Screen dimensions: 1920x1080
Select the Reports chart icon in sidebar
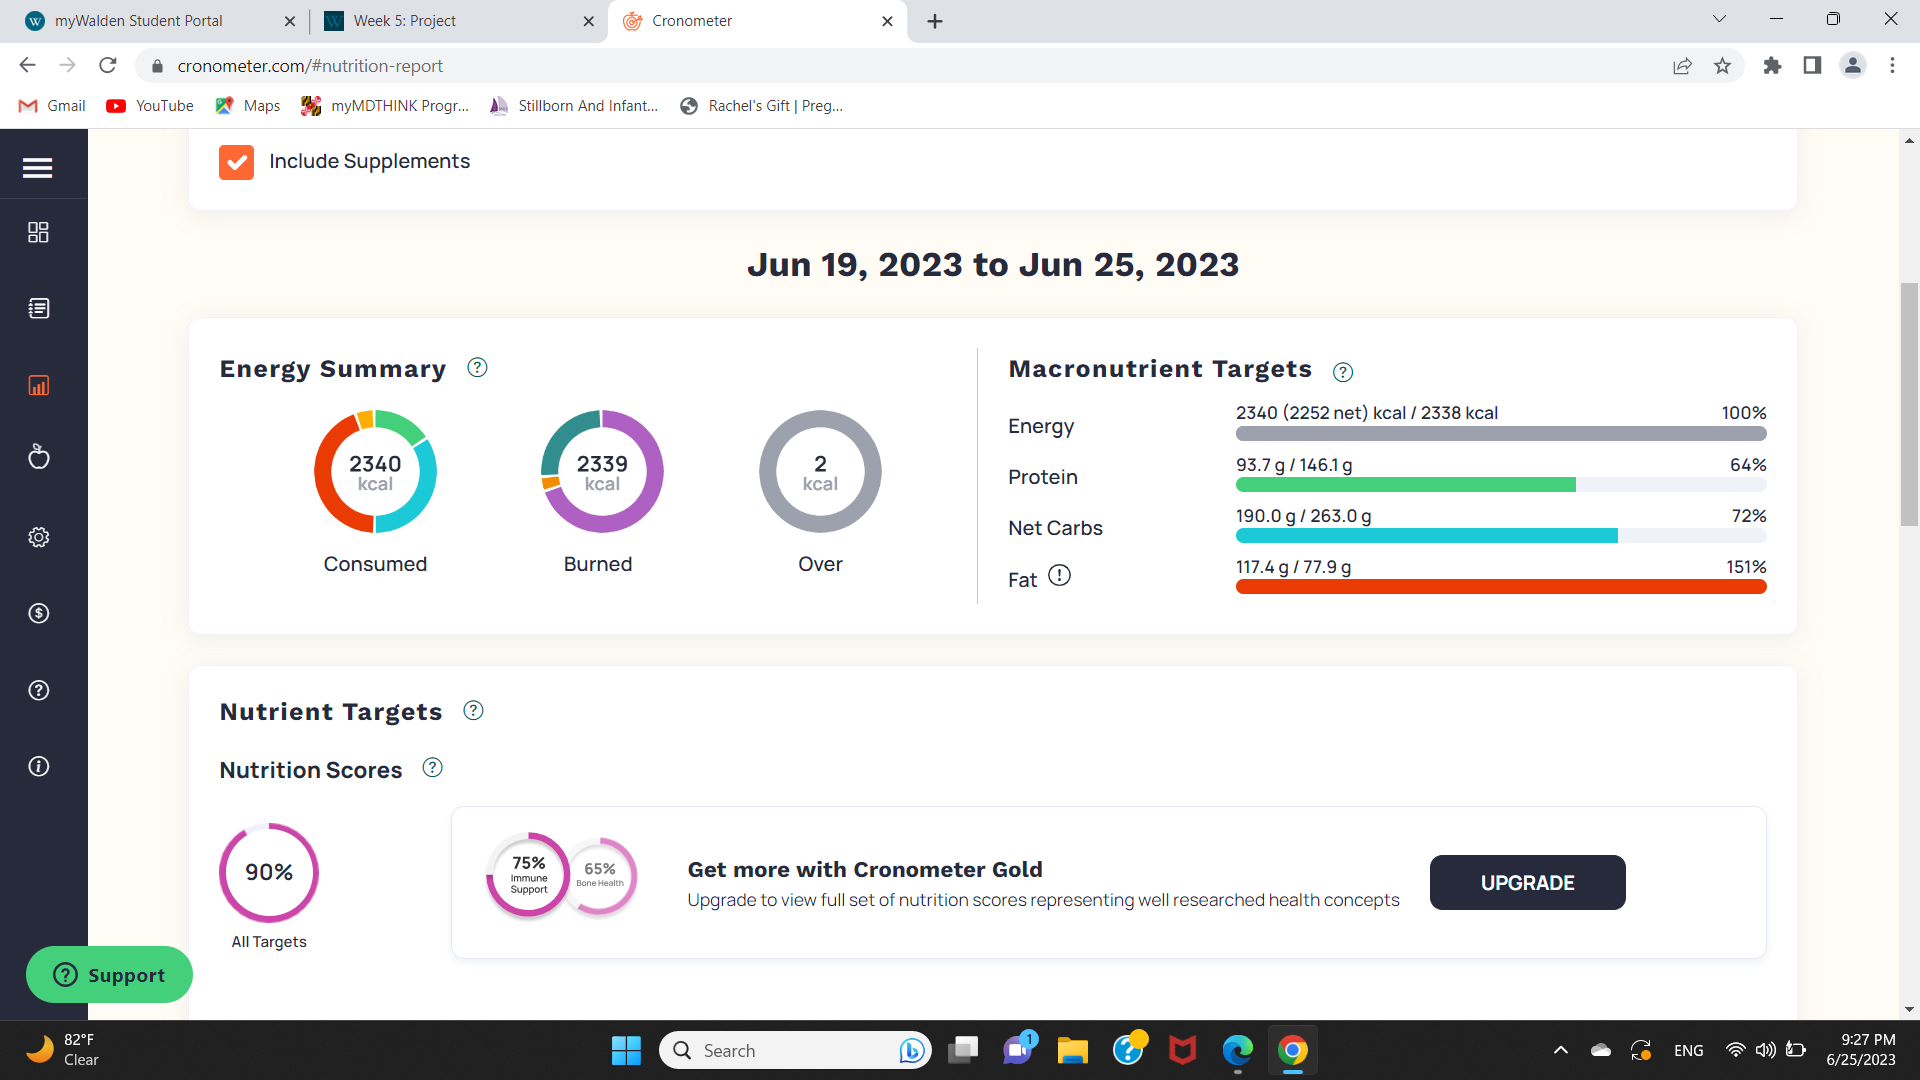coord(38,385)
